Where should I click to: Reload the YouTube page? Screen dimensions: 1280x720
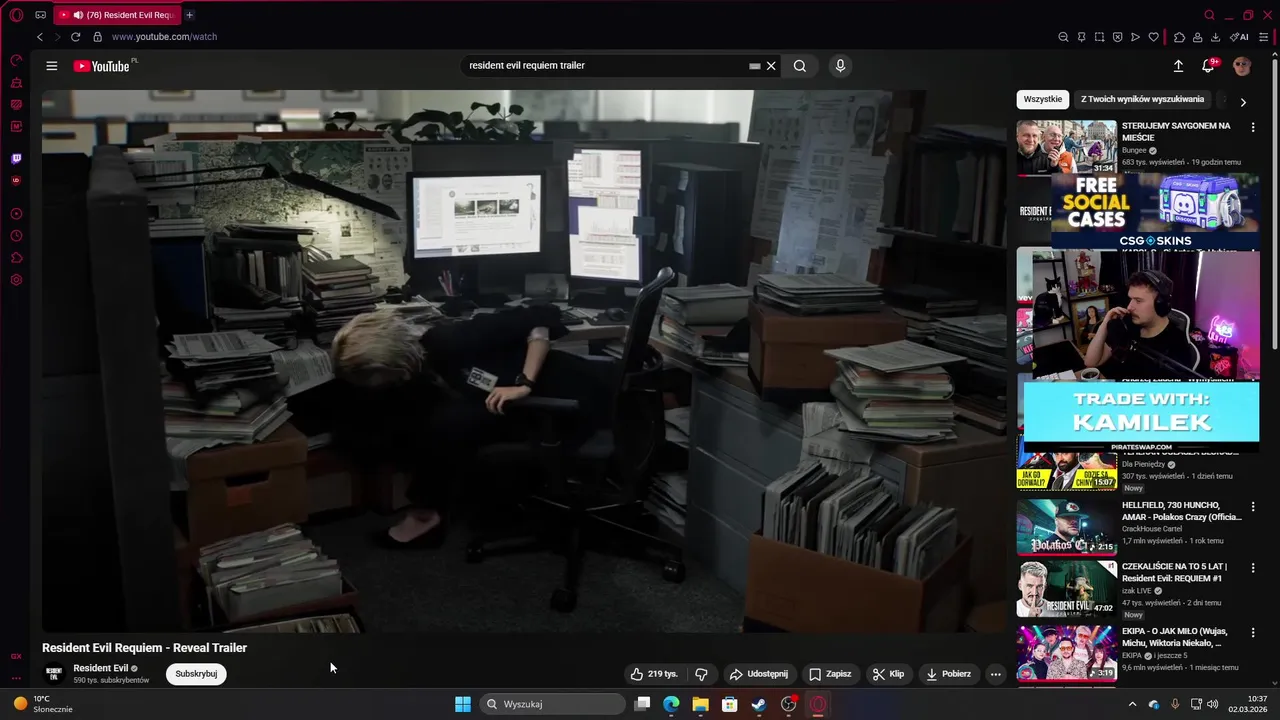75,37
